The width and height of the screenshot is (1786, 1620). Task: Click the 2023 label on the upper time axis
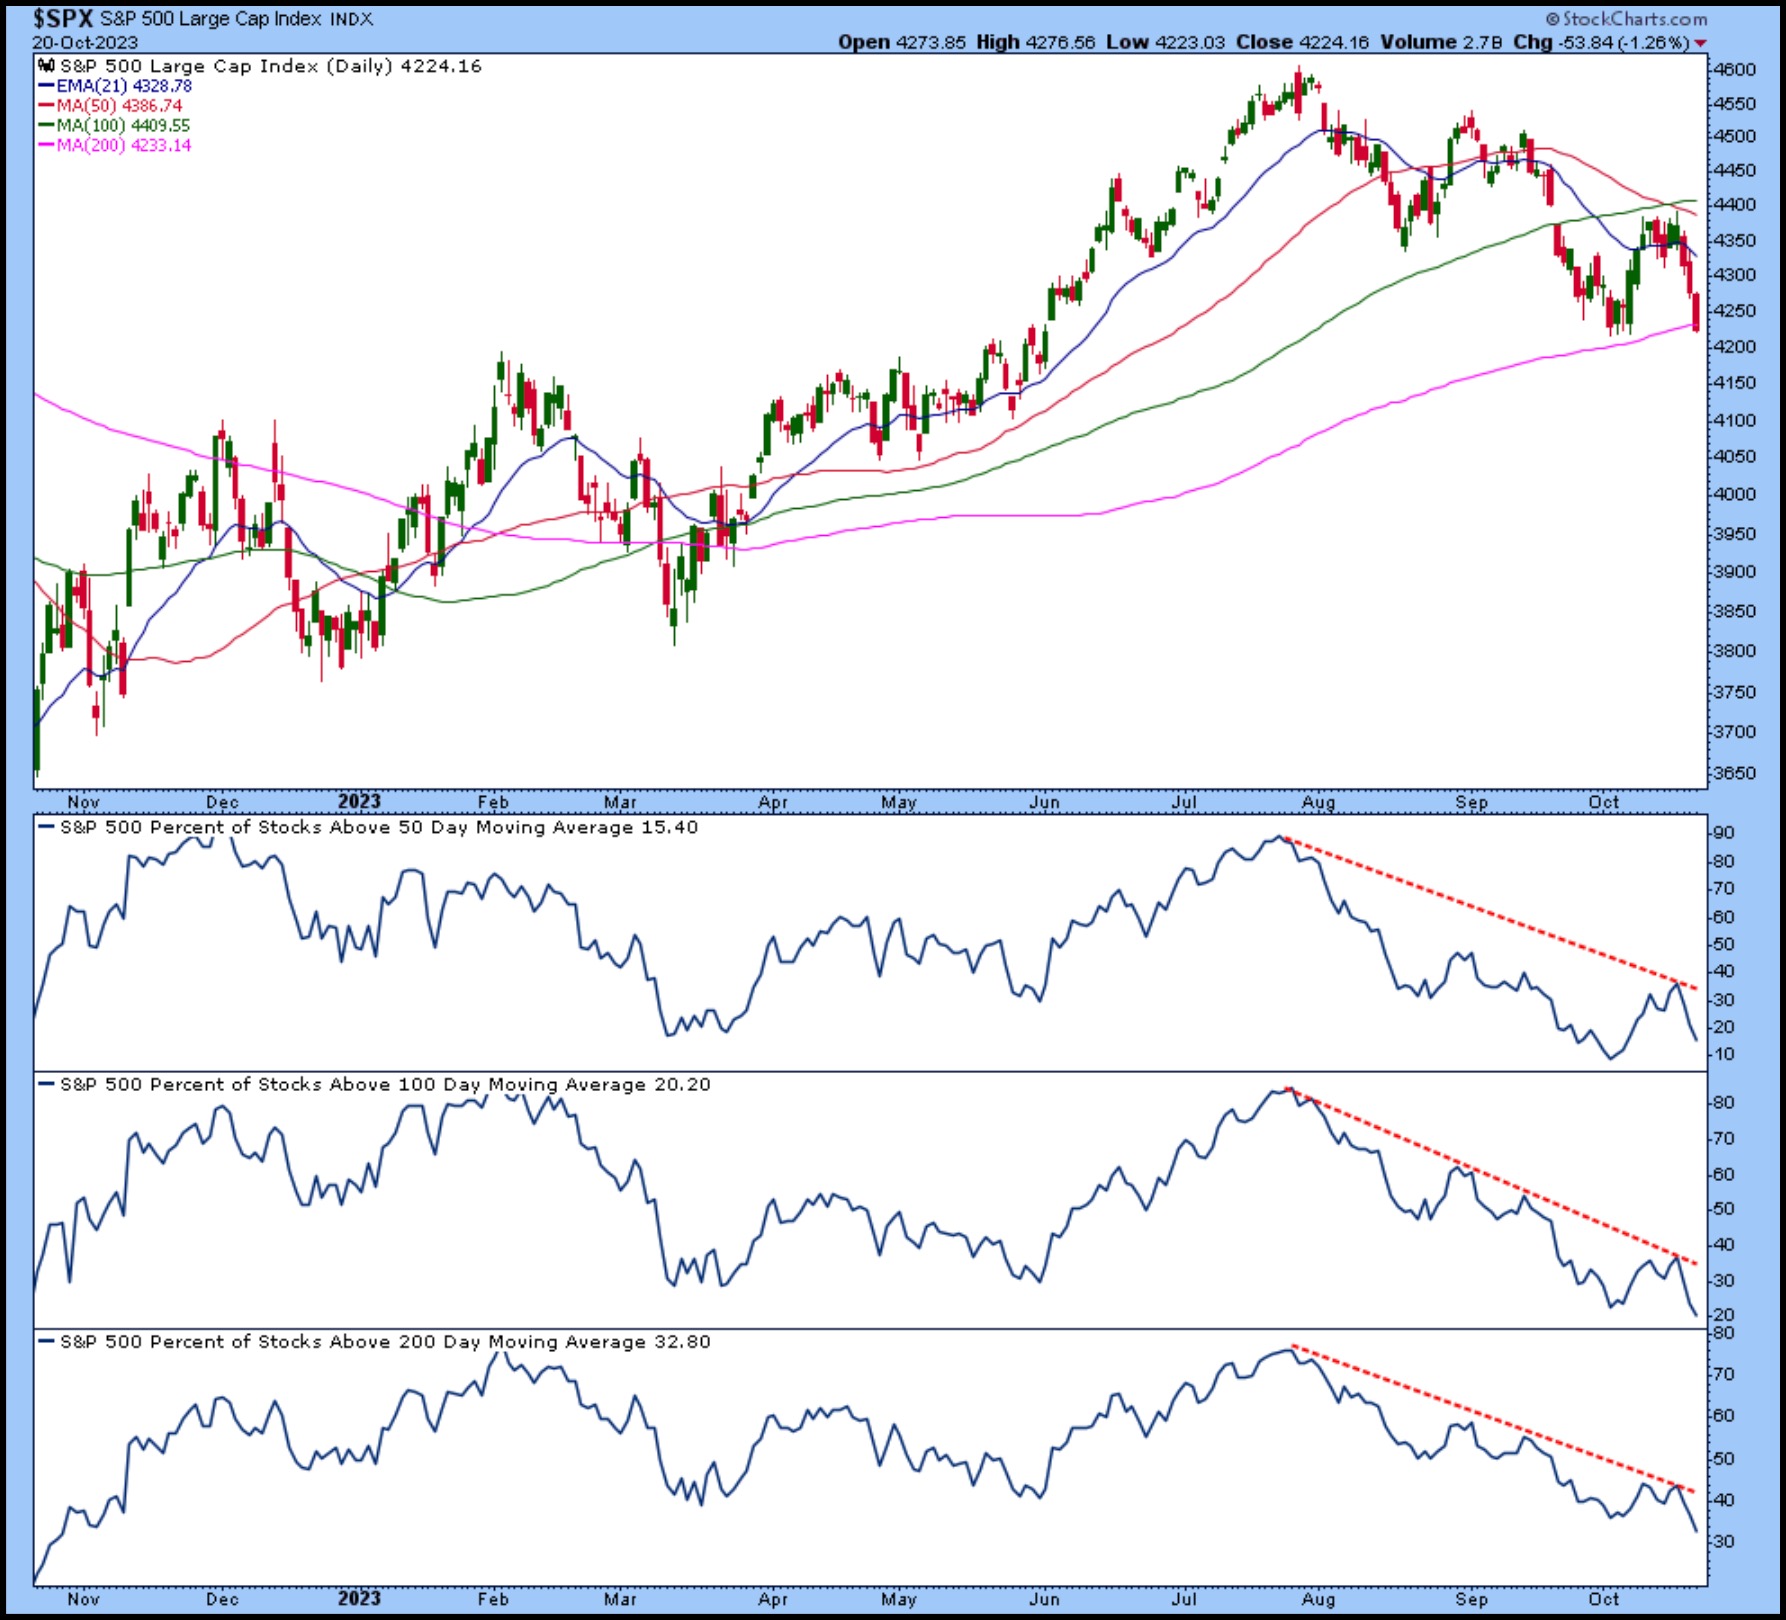tap(359, 801)
